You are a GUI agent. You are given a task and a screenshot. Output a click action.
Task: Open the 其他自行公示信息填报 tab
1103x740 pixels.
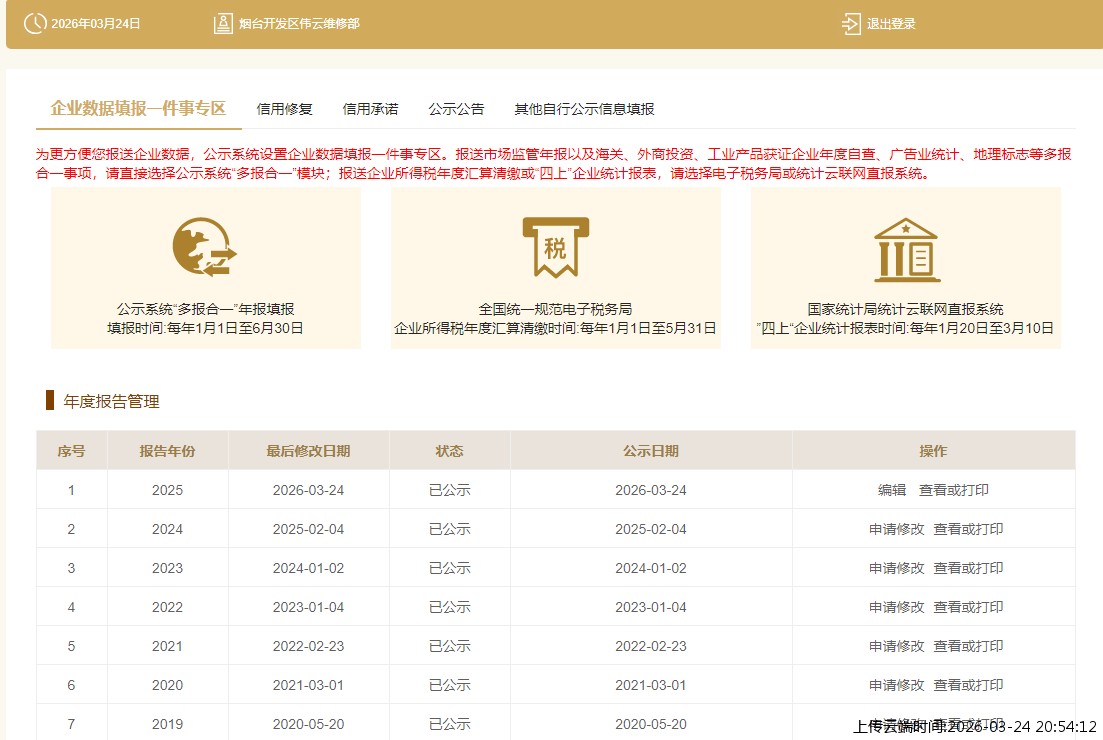pos(585,108)
